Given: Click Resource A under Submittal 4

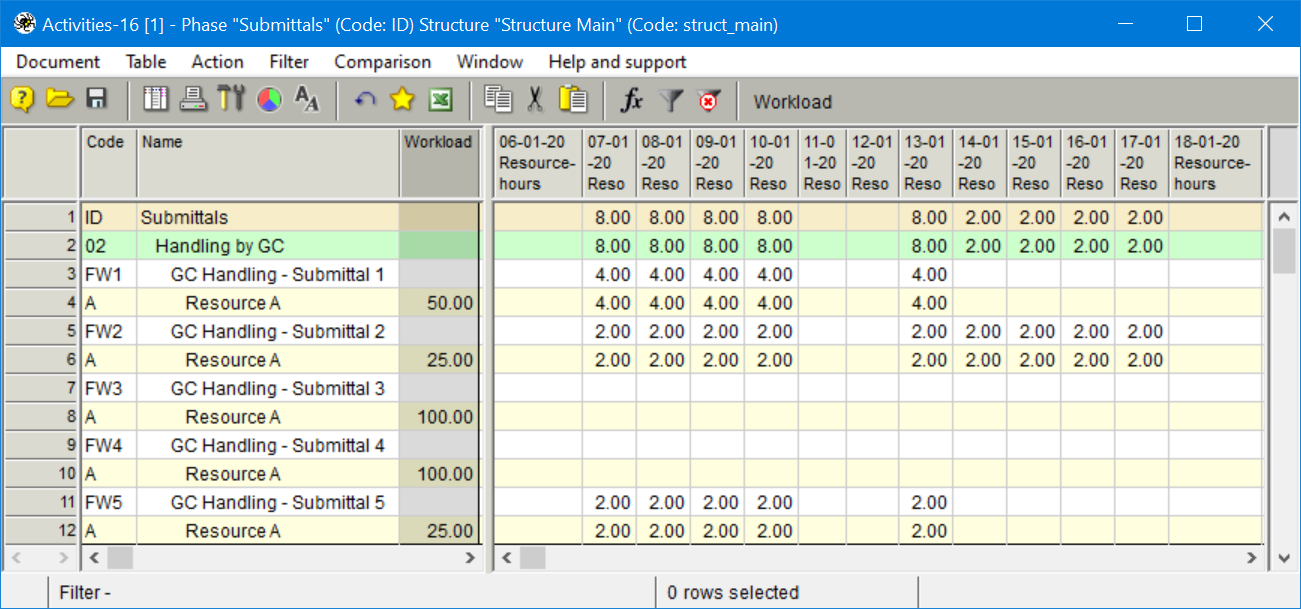Looking at the screenshot, I should 268,474.
